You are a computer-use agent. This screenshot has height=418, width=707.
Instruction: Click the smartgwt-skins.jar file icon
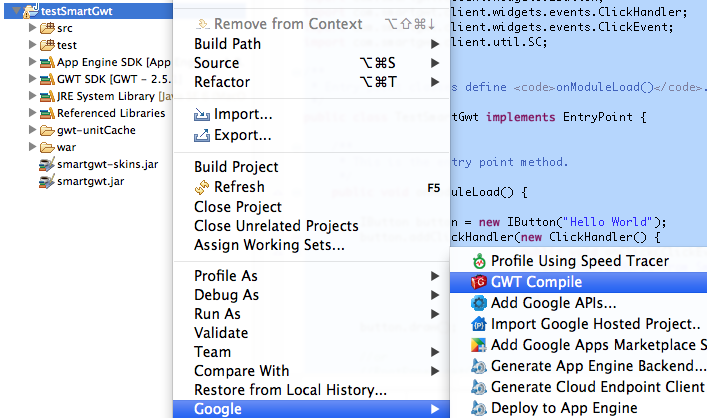[x=47, y=165]
